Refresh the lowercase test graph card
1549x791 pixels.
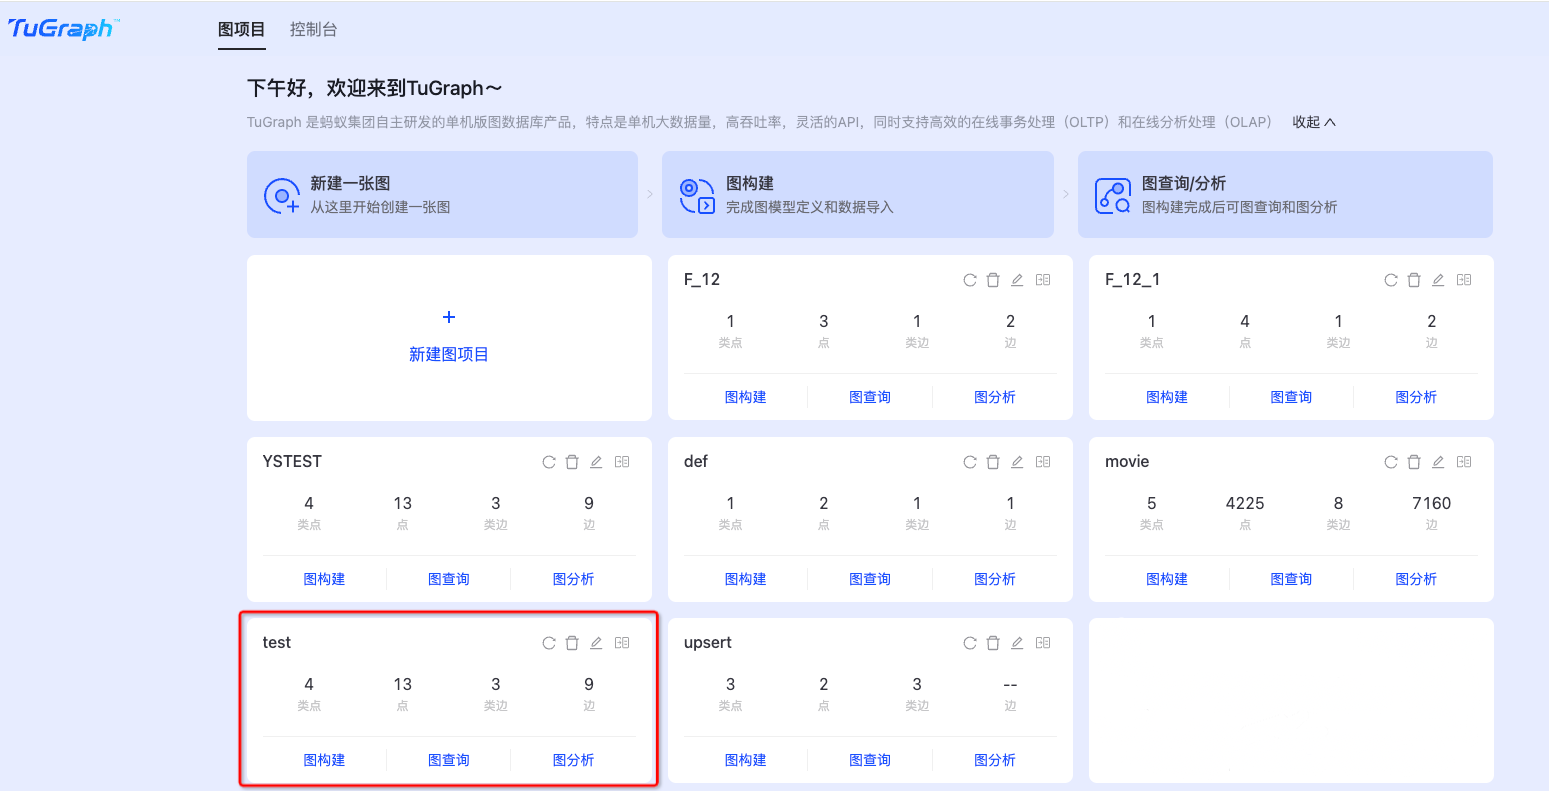point(549,643)
